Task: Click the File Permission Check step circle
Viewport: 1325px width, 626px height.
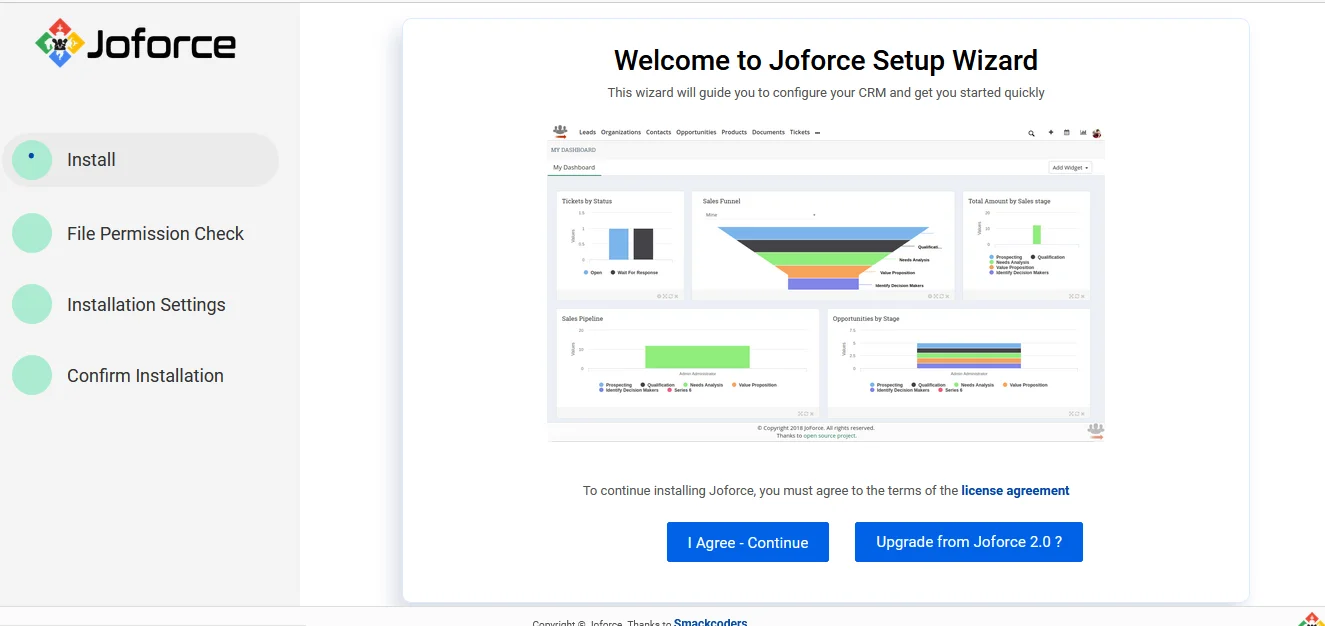Action: tap(32, 233)
